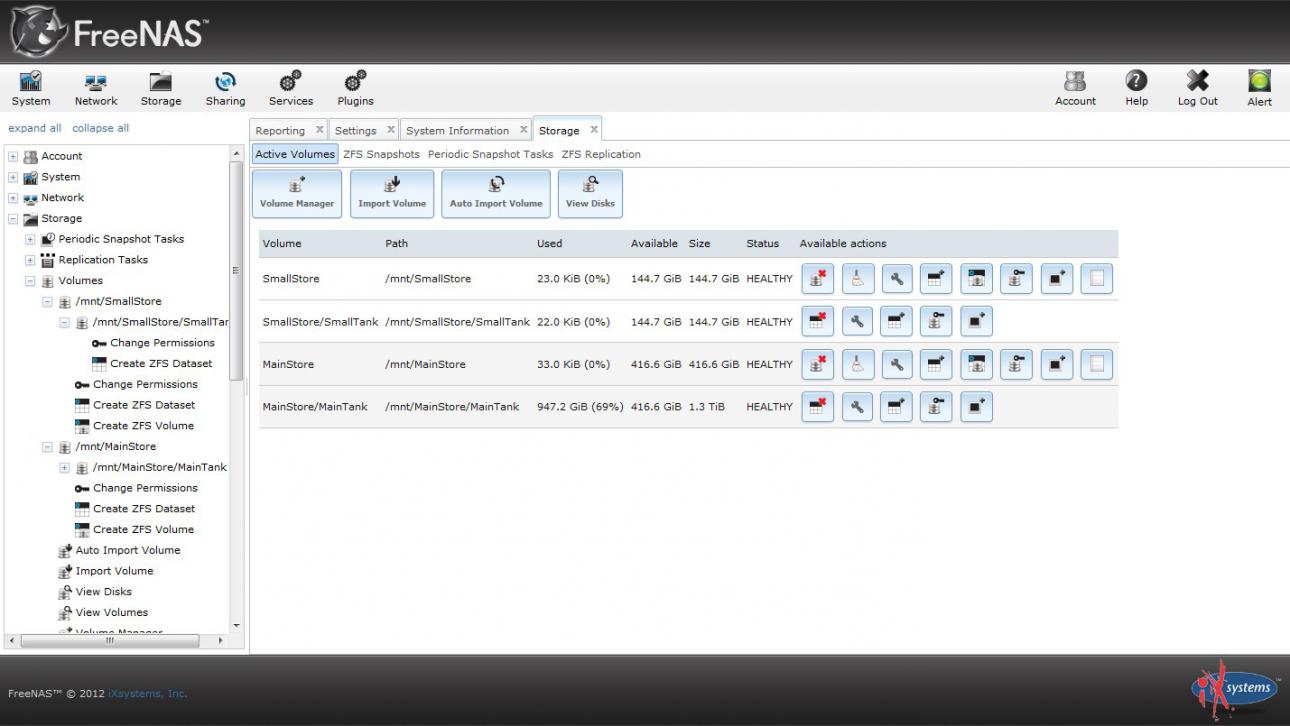The height and width of the screenshot is (726, 1290).
Task: Expand Replication Tasks tree node
Action: pos(30,261)
